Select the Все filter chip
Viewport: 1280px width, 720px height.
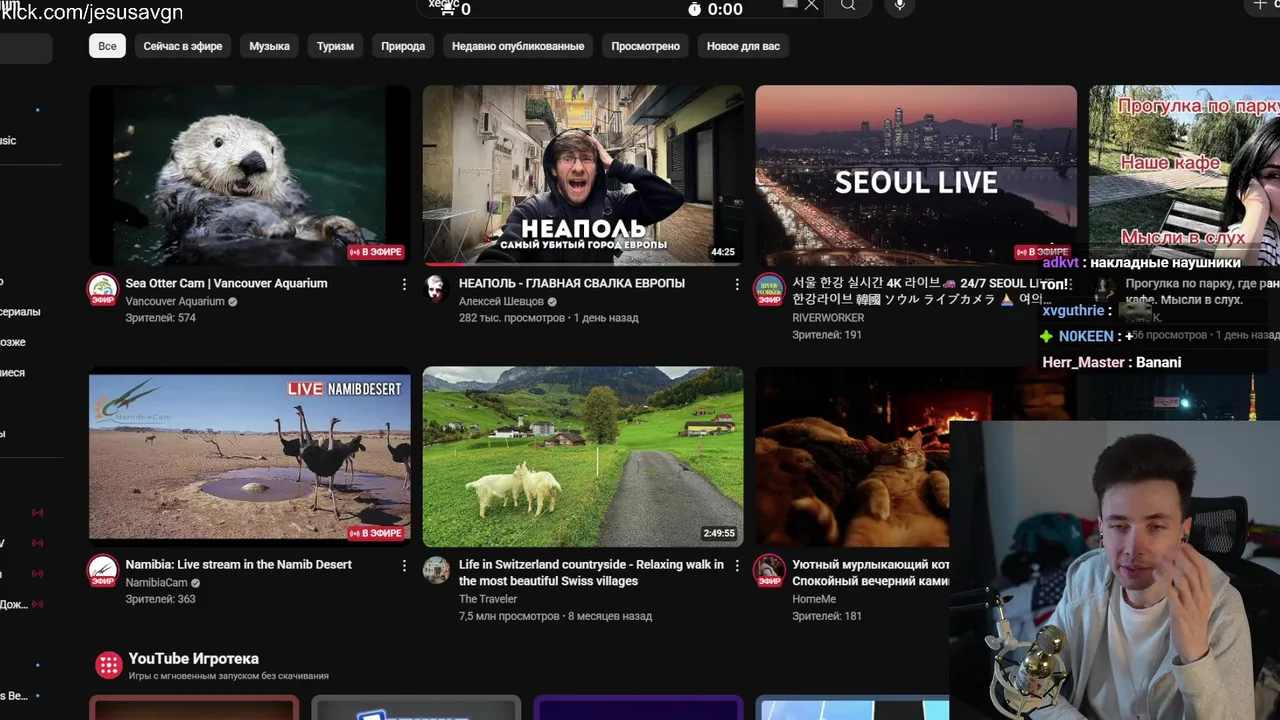click(x=107, y=46)
